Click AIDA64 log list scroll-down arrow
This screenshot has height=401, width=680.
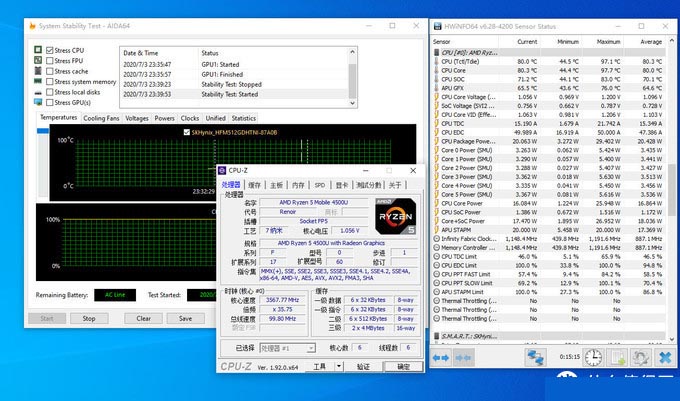[x=352, y=103]
